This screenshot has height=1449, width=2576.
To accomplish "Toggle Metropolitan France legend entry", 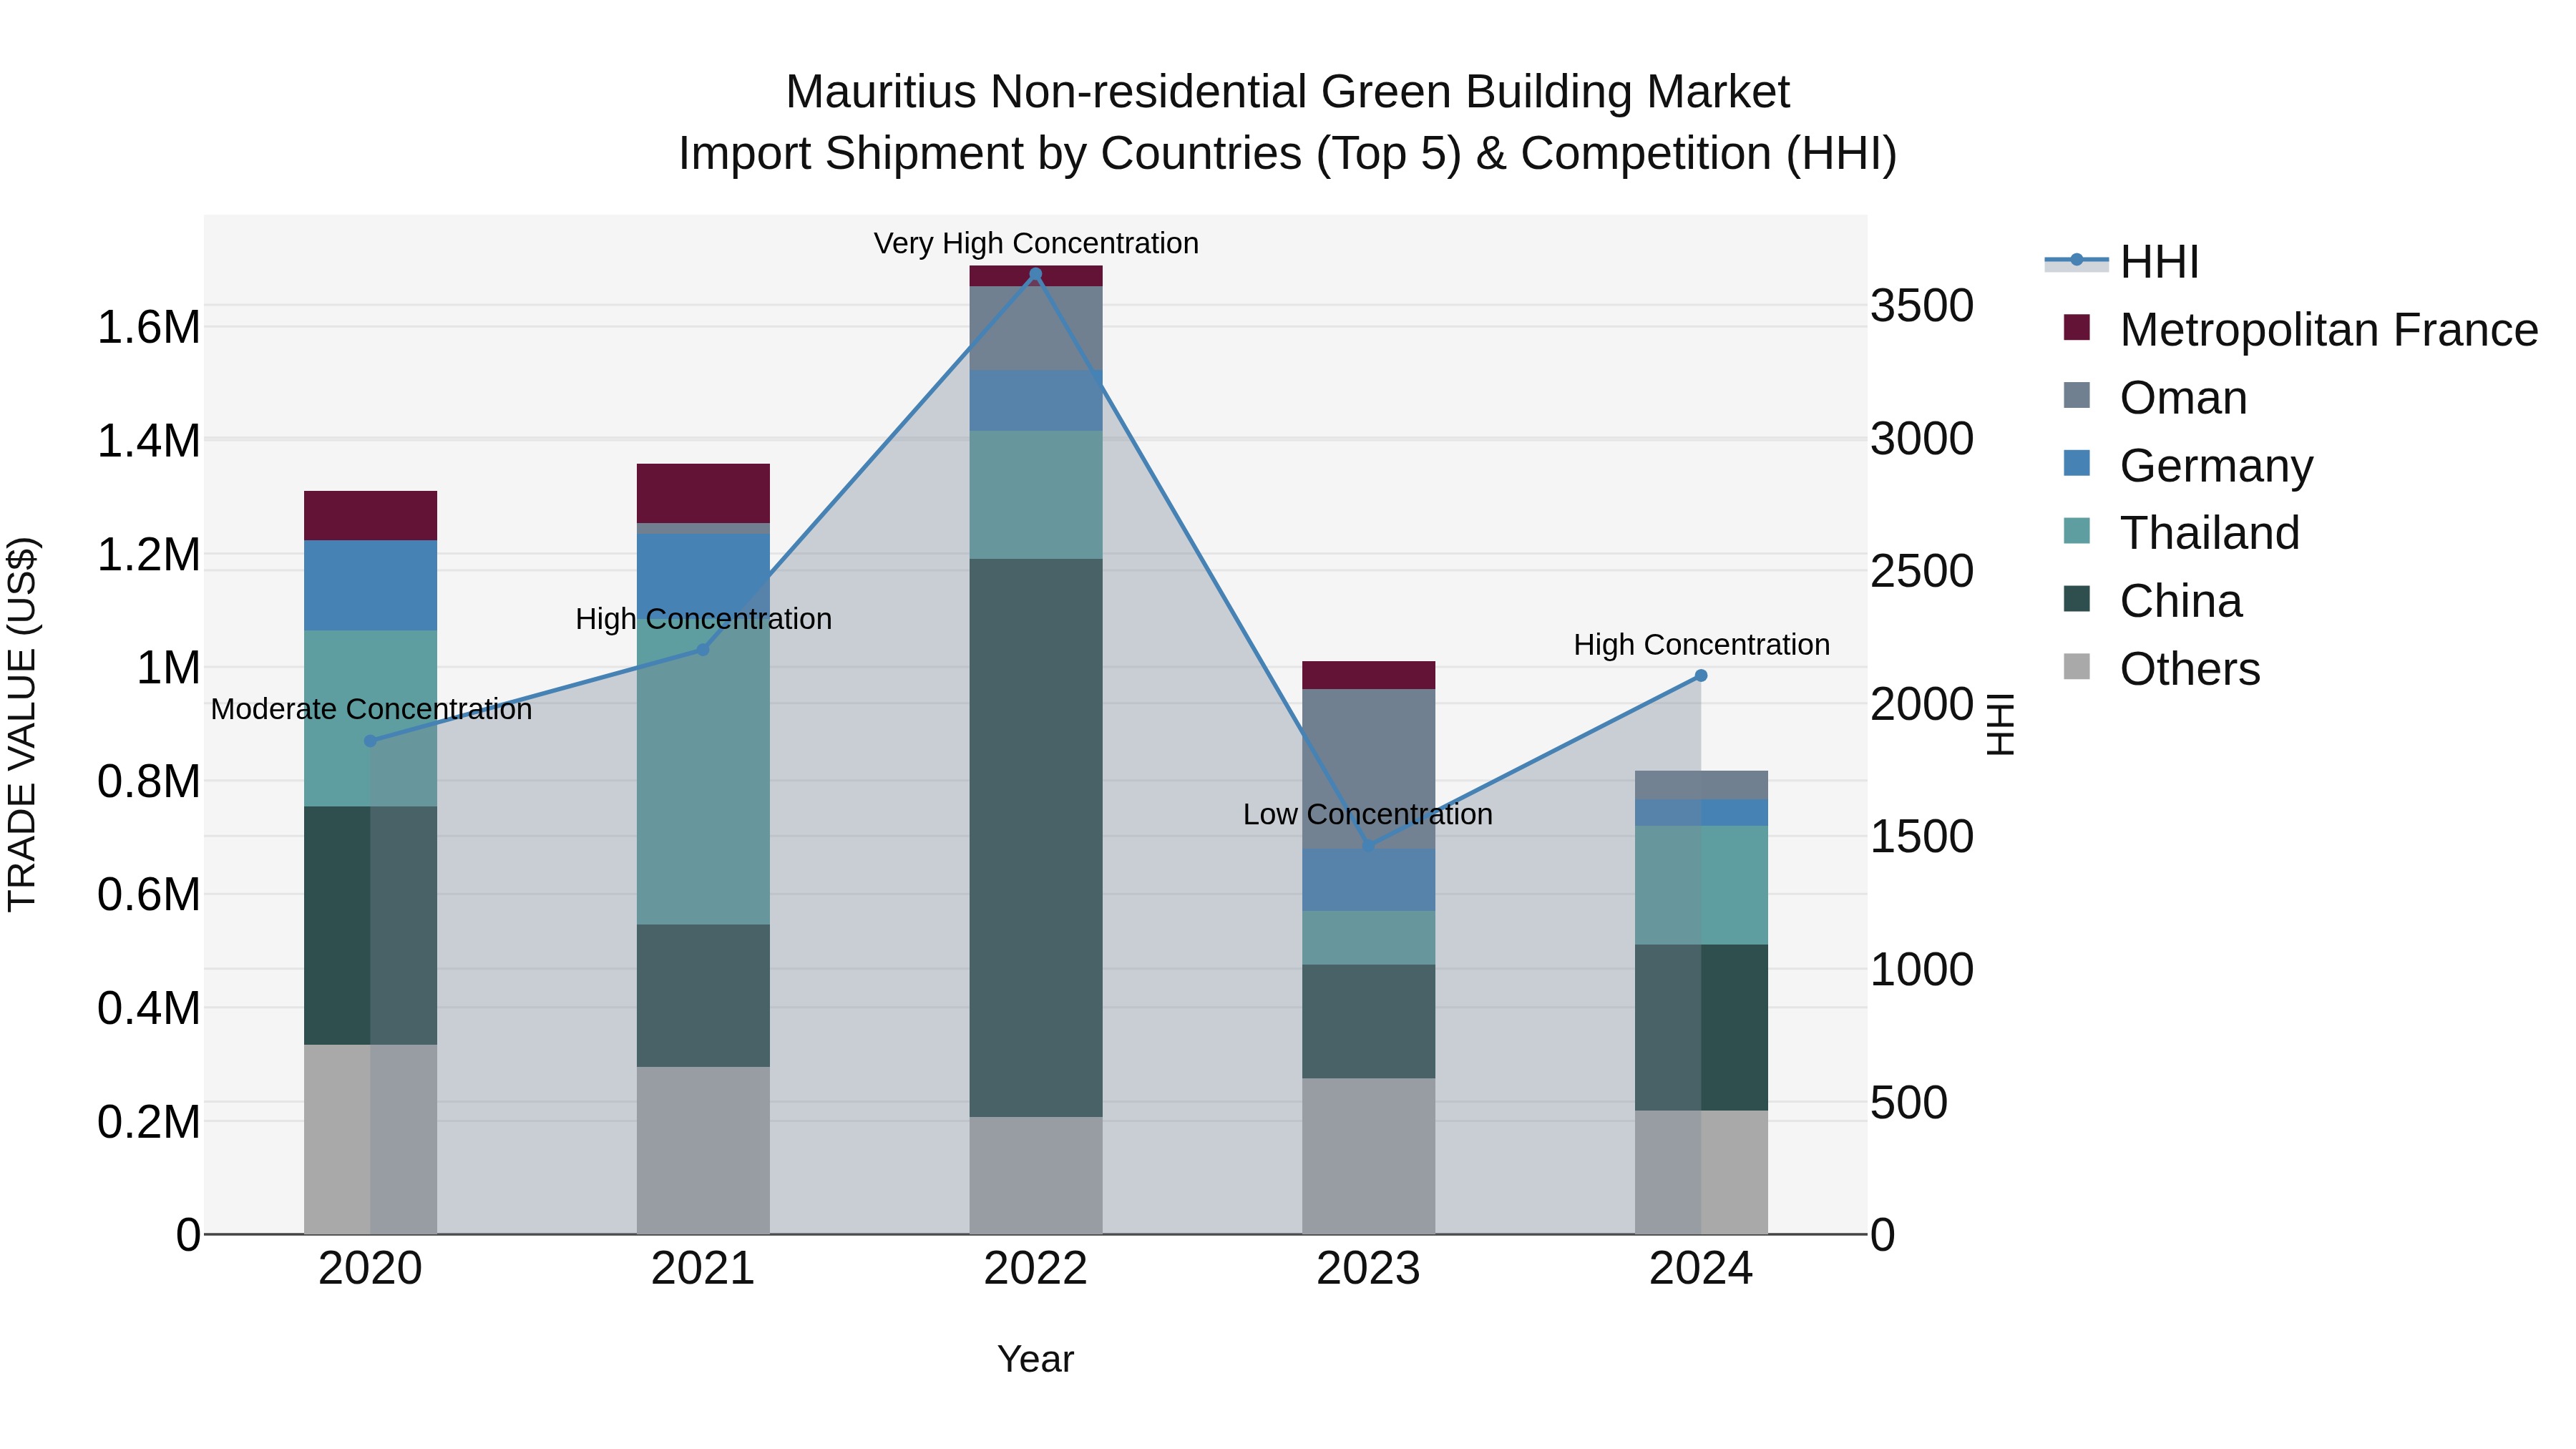I will (x=2300, y=329).
